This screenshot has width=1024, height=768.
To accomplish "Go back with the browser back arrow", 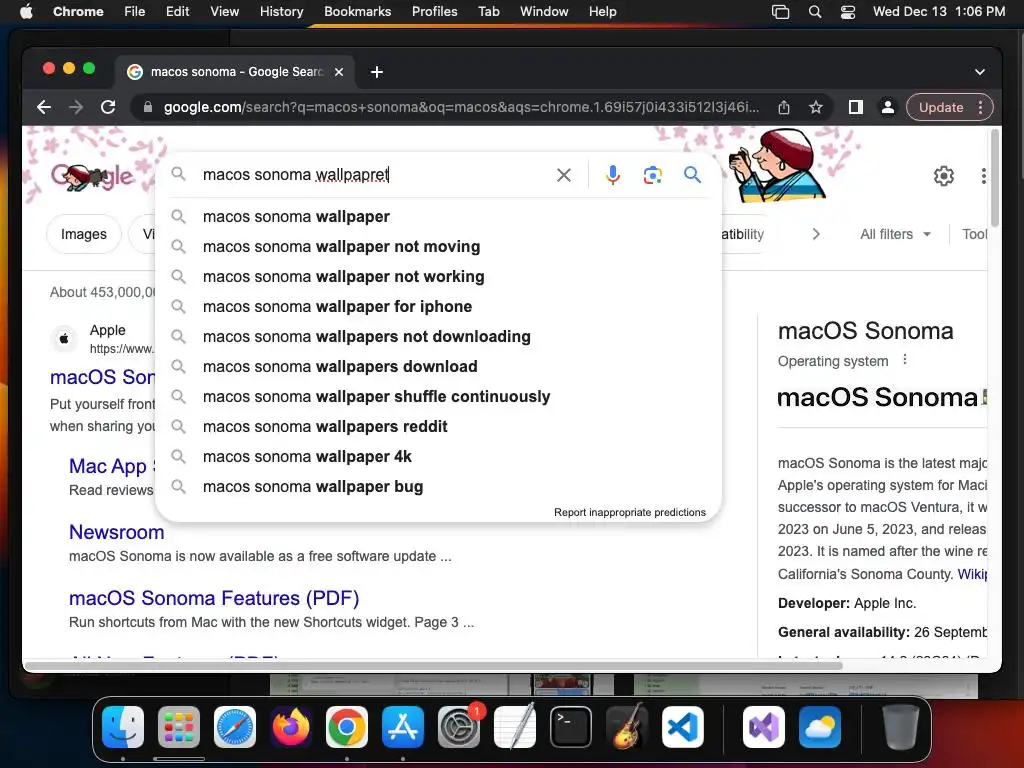I will pos(44,107).
